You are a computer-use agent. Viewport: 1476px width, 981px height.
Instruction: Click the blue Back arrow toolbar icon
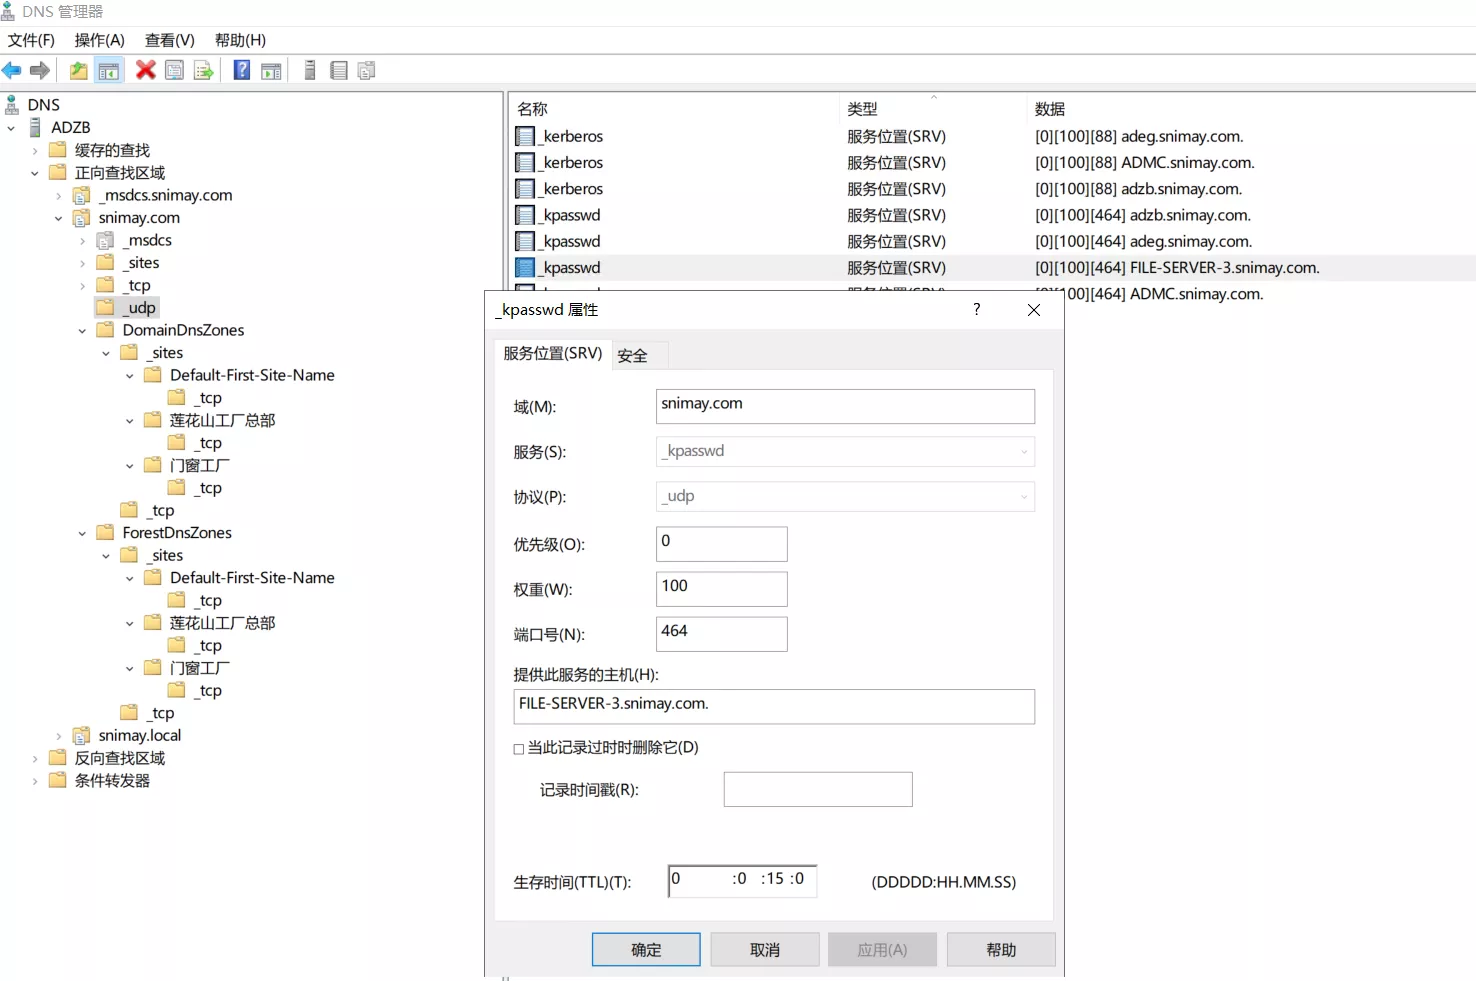point(12,70)
